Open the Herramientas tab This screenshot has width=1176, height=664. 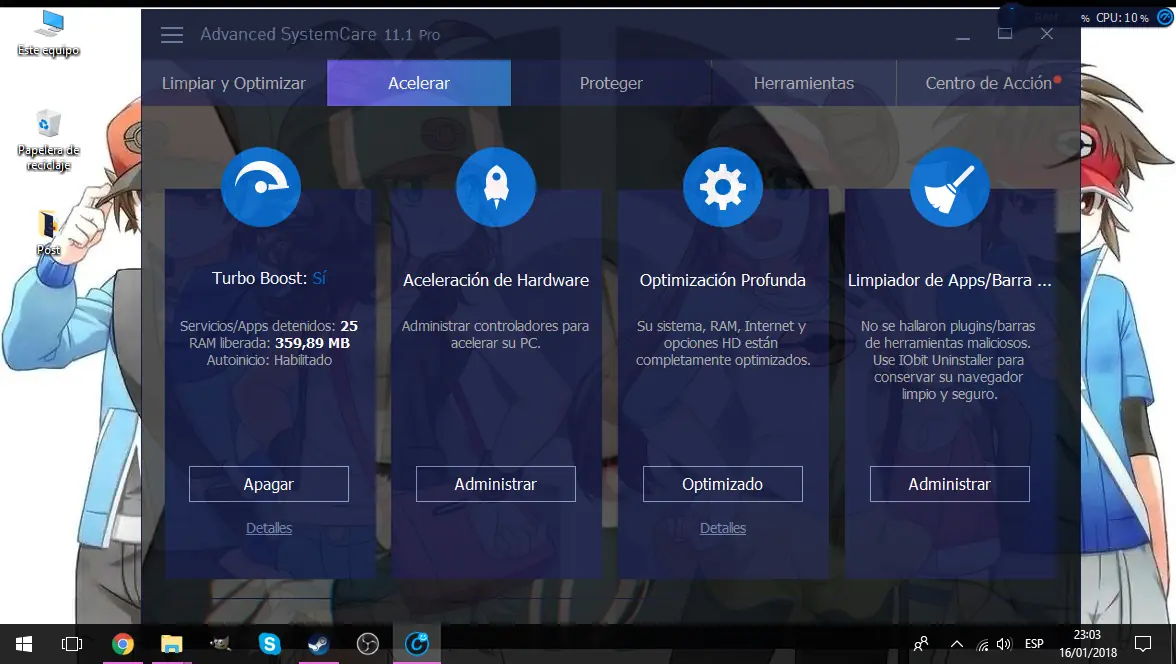pos(803,83)
